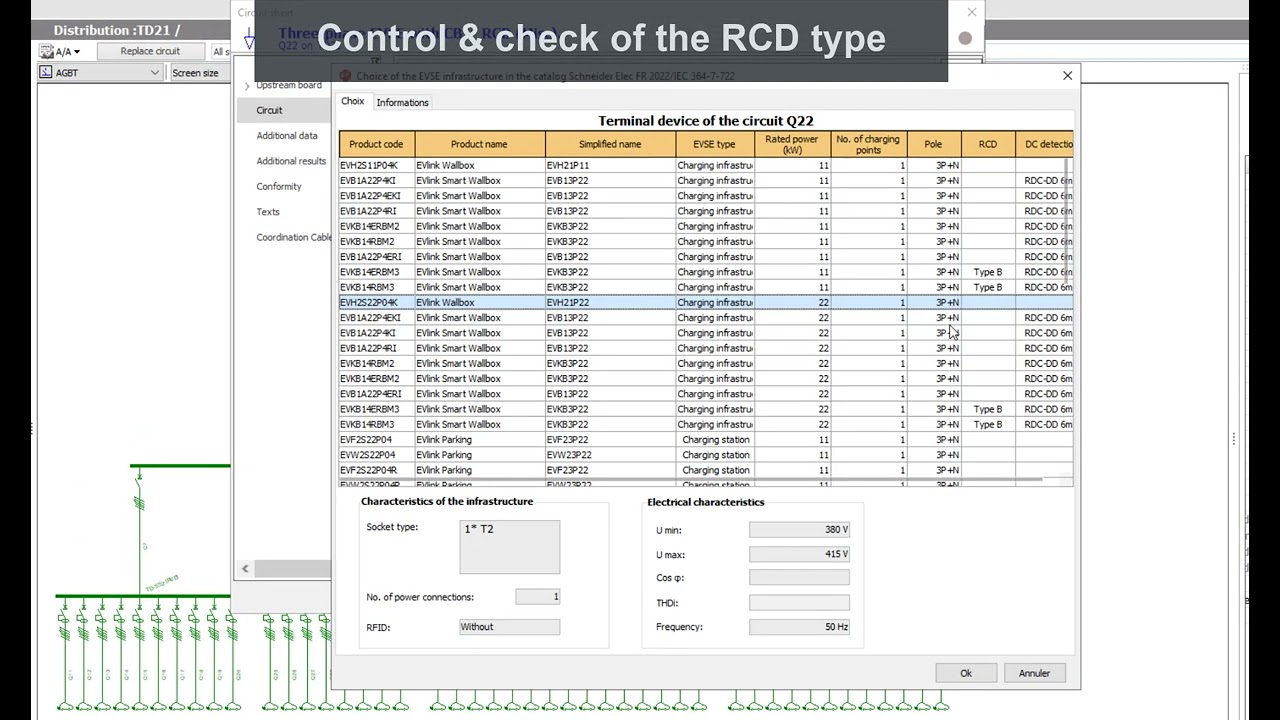
Task: Click the Product name column header
Action: [479, 144]
